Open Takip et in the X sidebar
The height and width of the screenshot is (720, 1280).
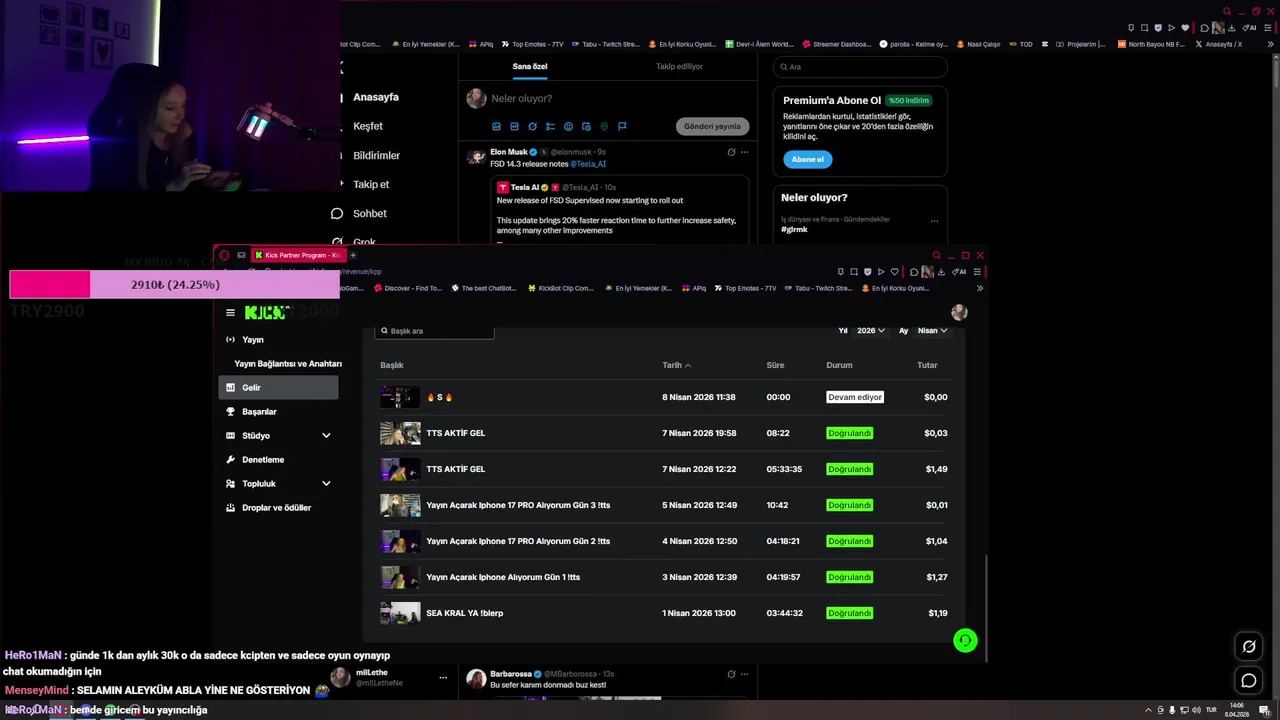coord(371,184)
